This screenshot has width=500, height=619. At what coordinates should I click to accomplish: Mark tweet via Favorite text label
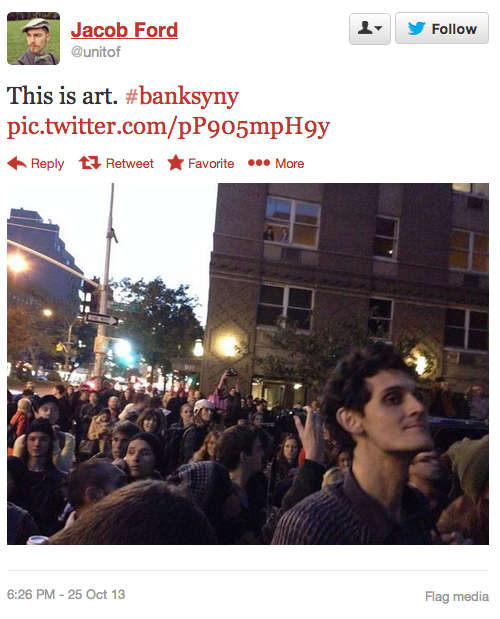coord(211,163)
